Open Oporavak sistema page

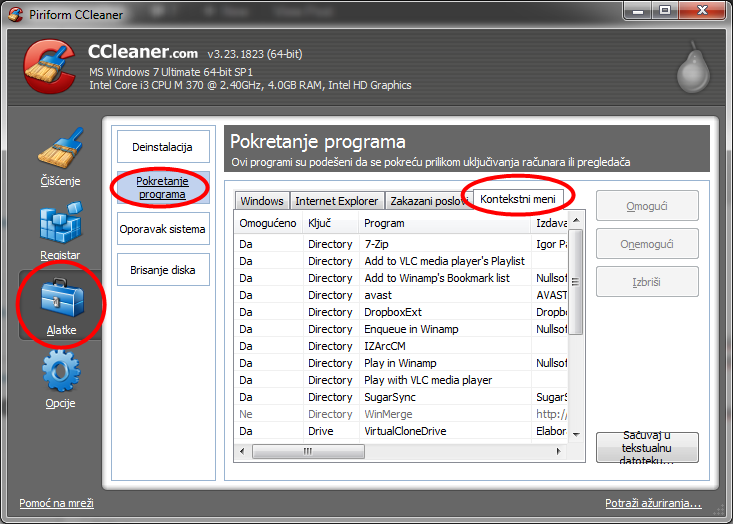(x=163, y=229)
